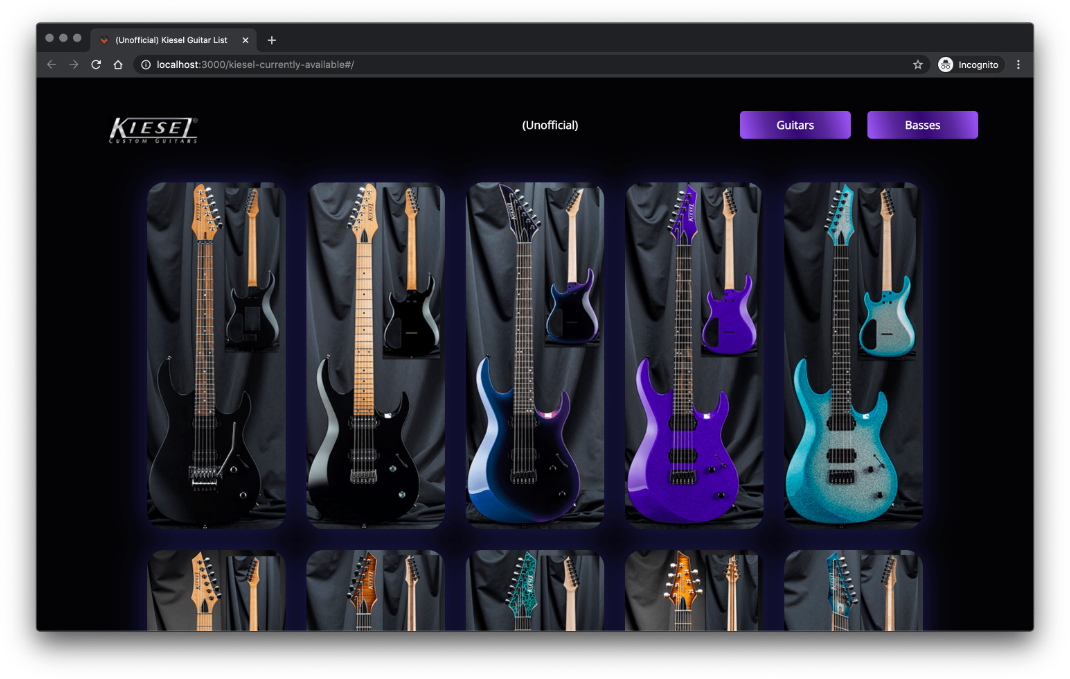The height and width of the screenshot is (679, 1070).
Task: Open the orange guitar listing in the second row
Action: click(x=375, y=590)
